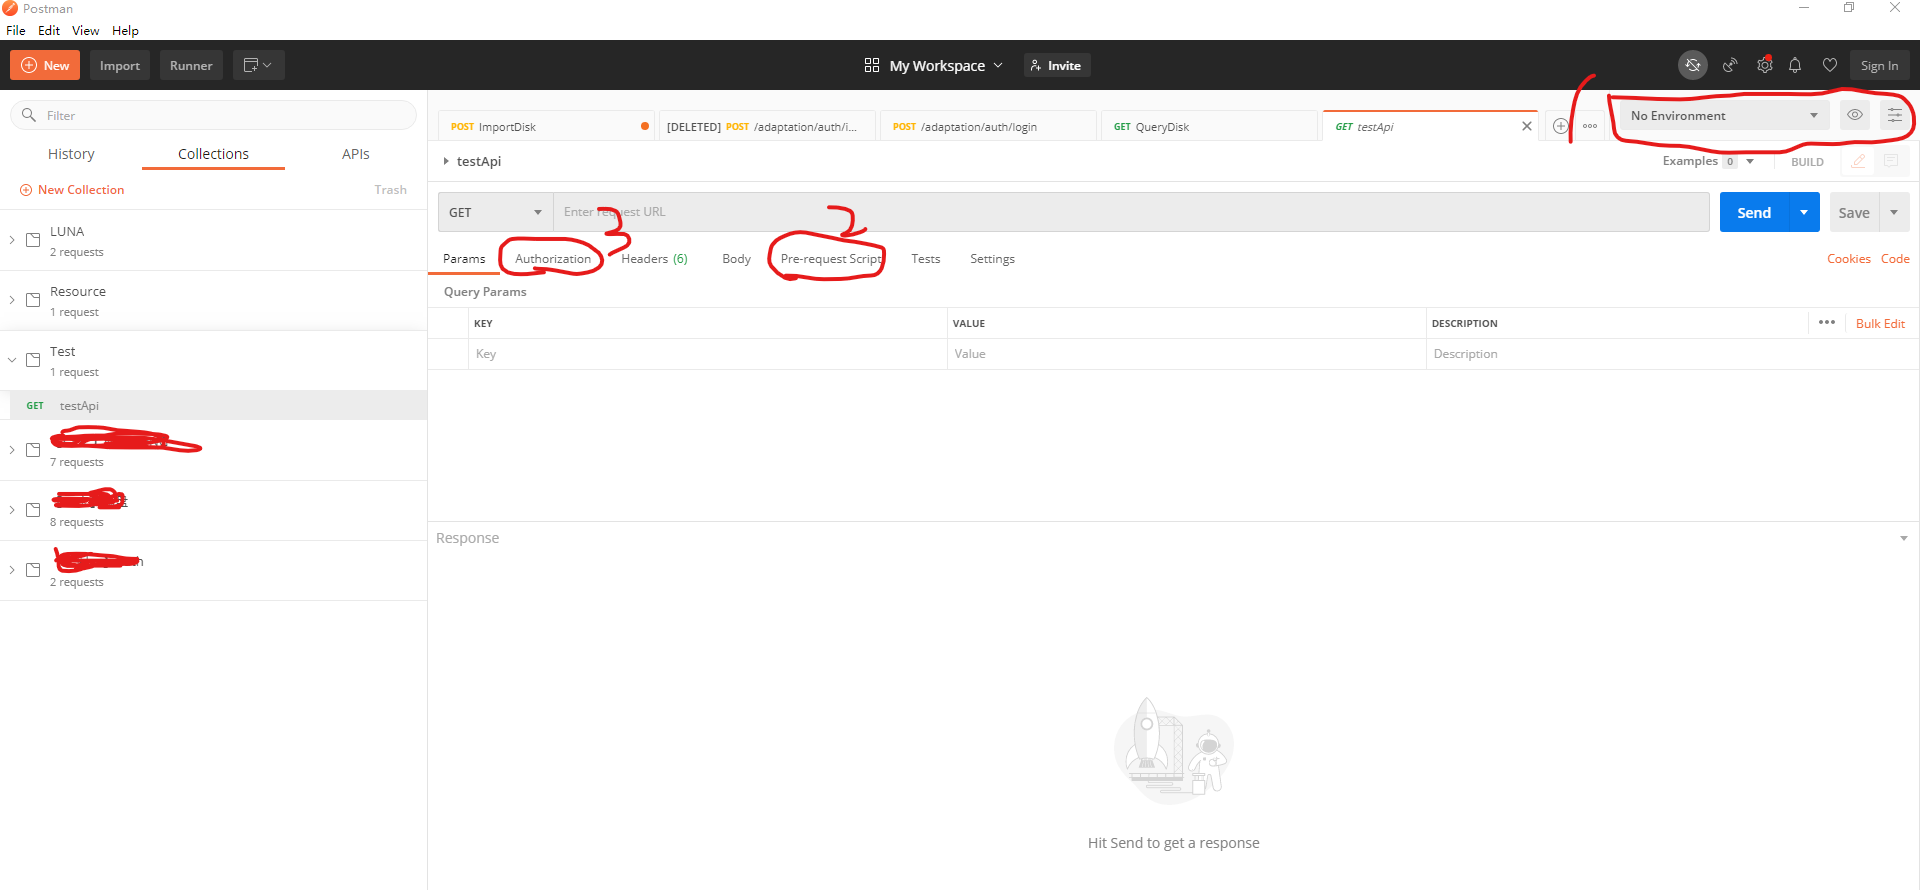The width and height of the screenshot is (1920, 890).
Task: Expand the testApi request name triangle
Action: [x=446, y=161]
